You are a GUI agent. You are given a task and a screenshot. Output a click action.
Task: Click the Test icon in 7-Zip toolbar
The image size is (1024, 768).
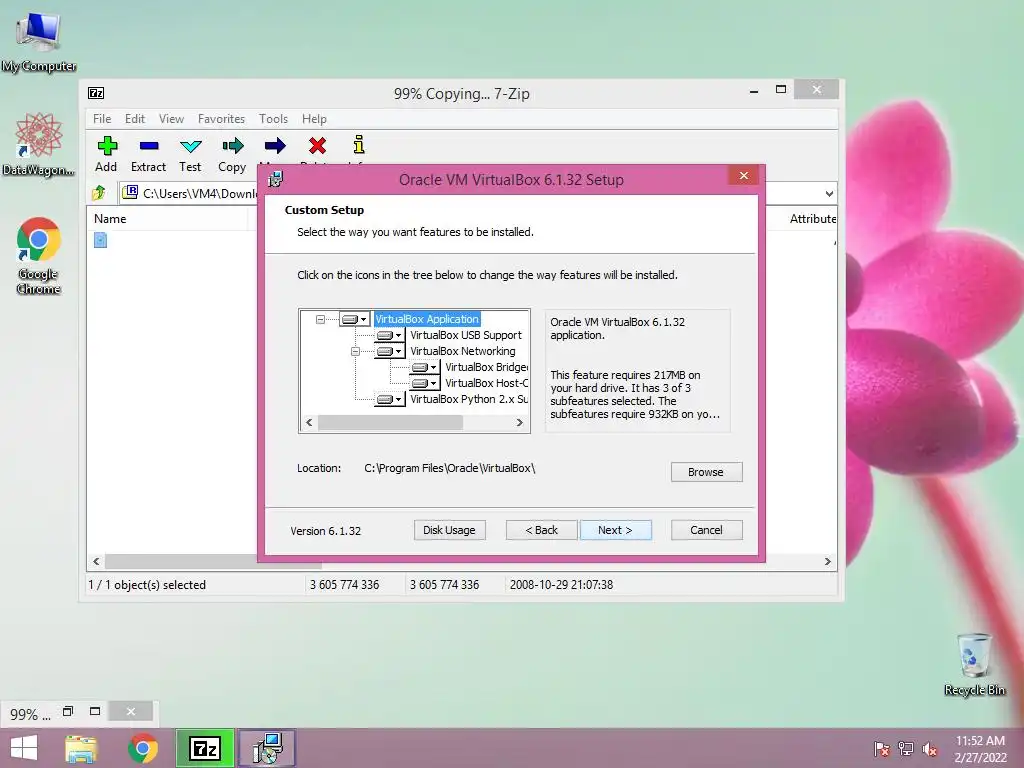point(191,146)
